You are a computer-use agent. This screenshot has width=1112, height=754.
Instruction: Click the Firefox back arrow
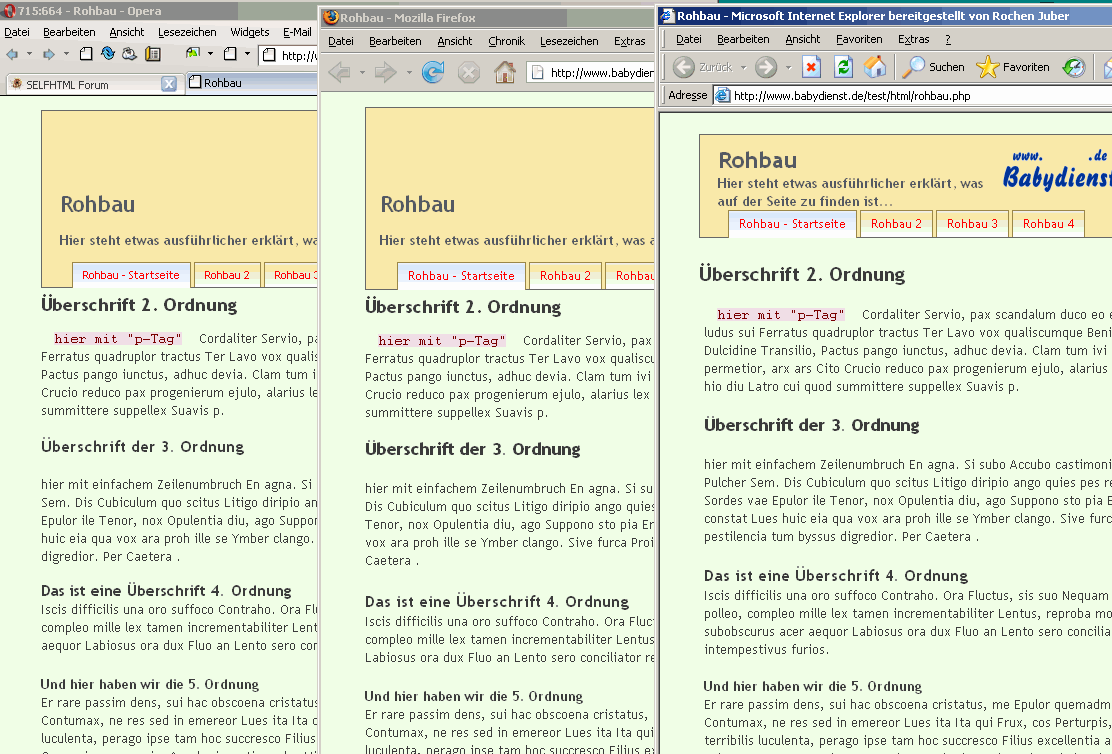(339, 72)
